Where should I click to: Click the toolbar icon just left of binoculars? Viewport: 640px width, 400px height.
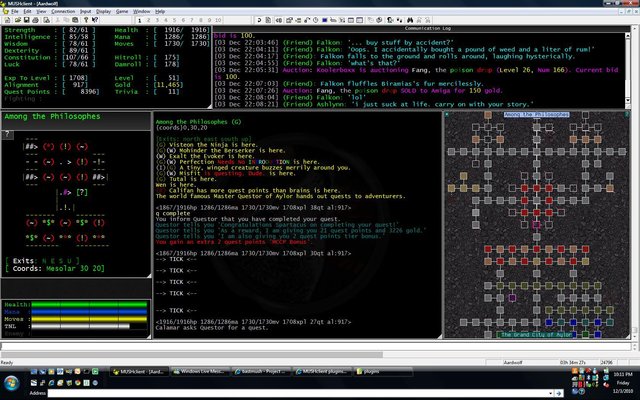(x=399, y=20)
